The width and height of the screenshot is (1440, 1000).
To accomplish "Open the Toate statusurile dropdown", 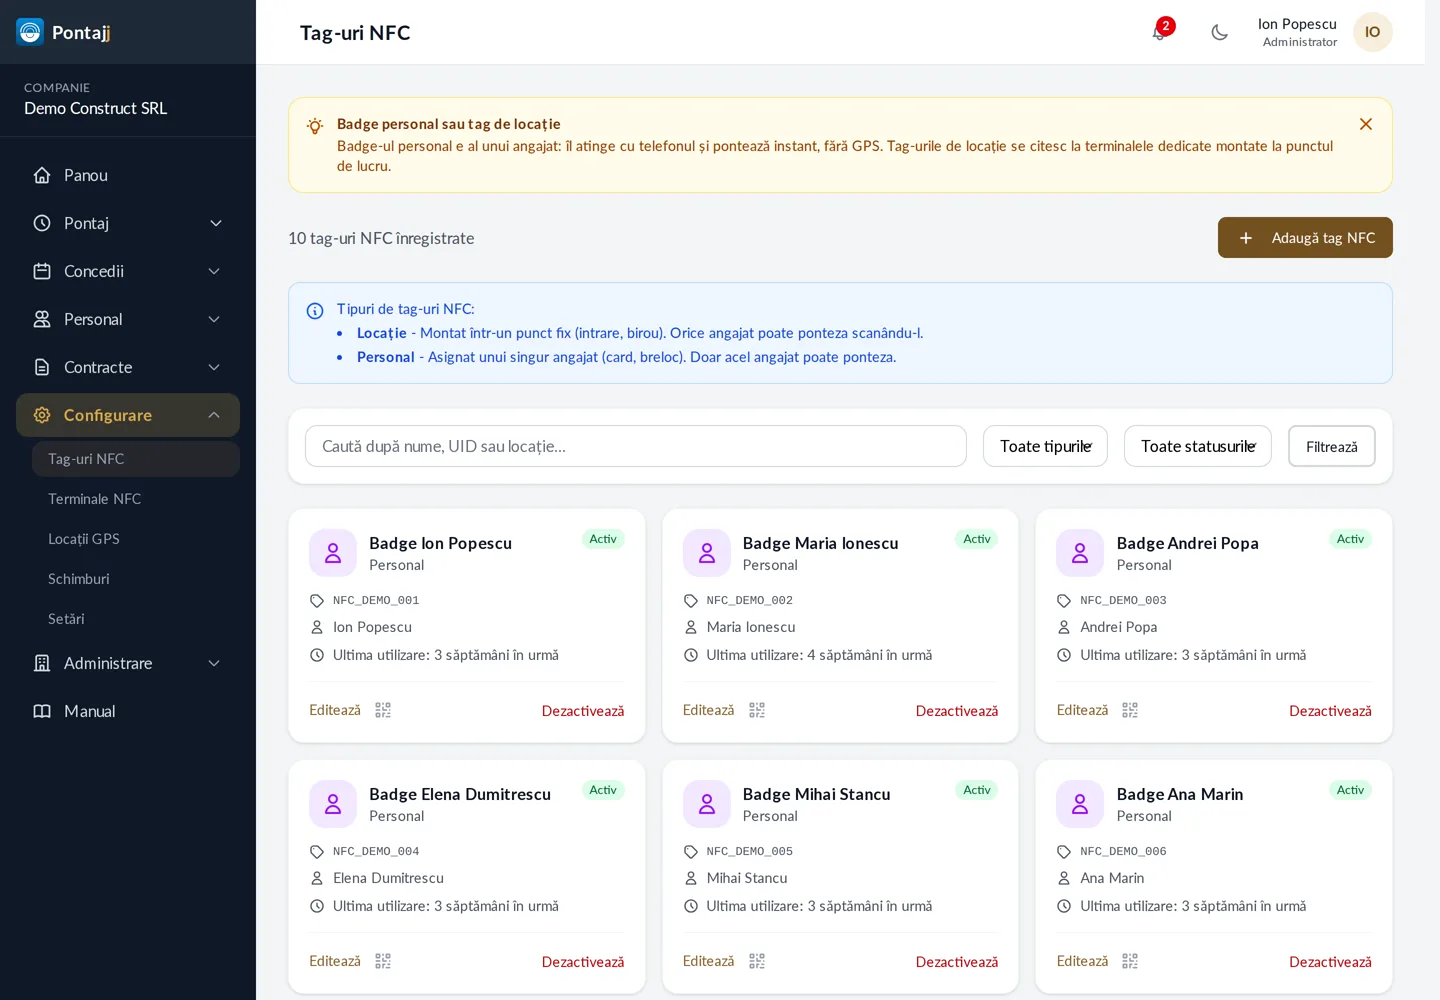I will pyautogui.click(x=1198, y=446).
